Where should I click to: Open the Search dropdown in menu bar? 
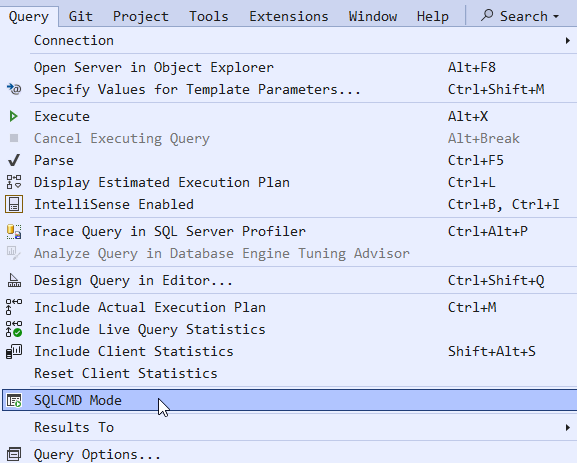(520, 16)
